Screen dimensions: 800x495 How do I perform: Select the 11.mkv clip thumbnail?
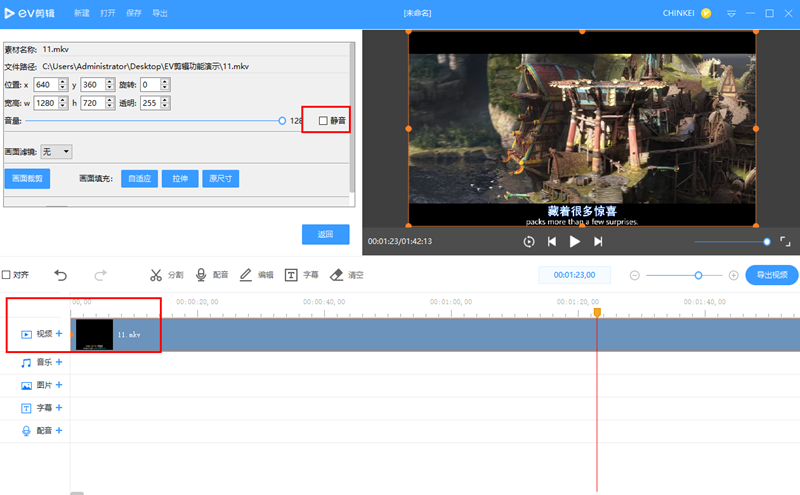[94, 335]
